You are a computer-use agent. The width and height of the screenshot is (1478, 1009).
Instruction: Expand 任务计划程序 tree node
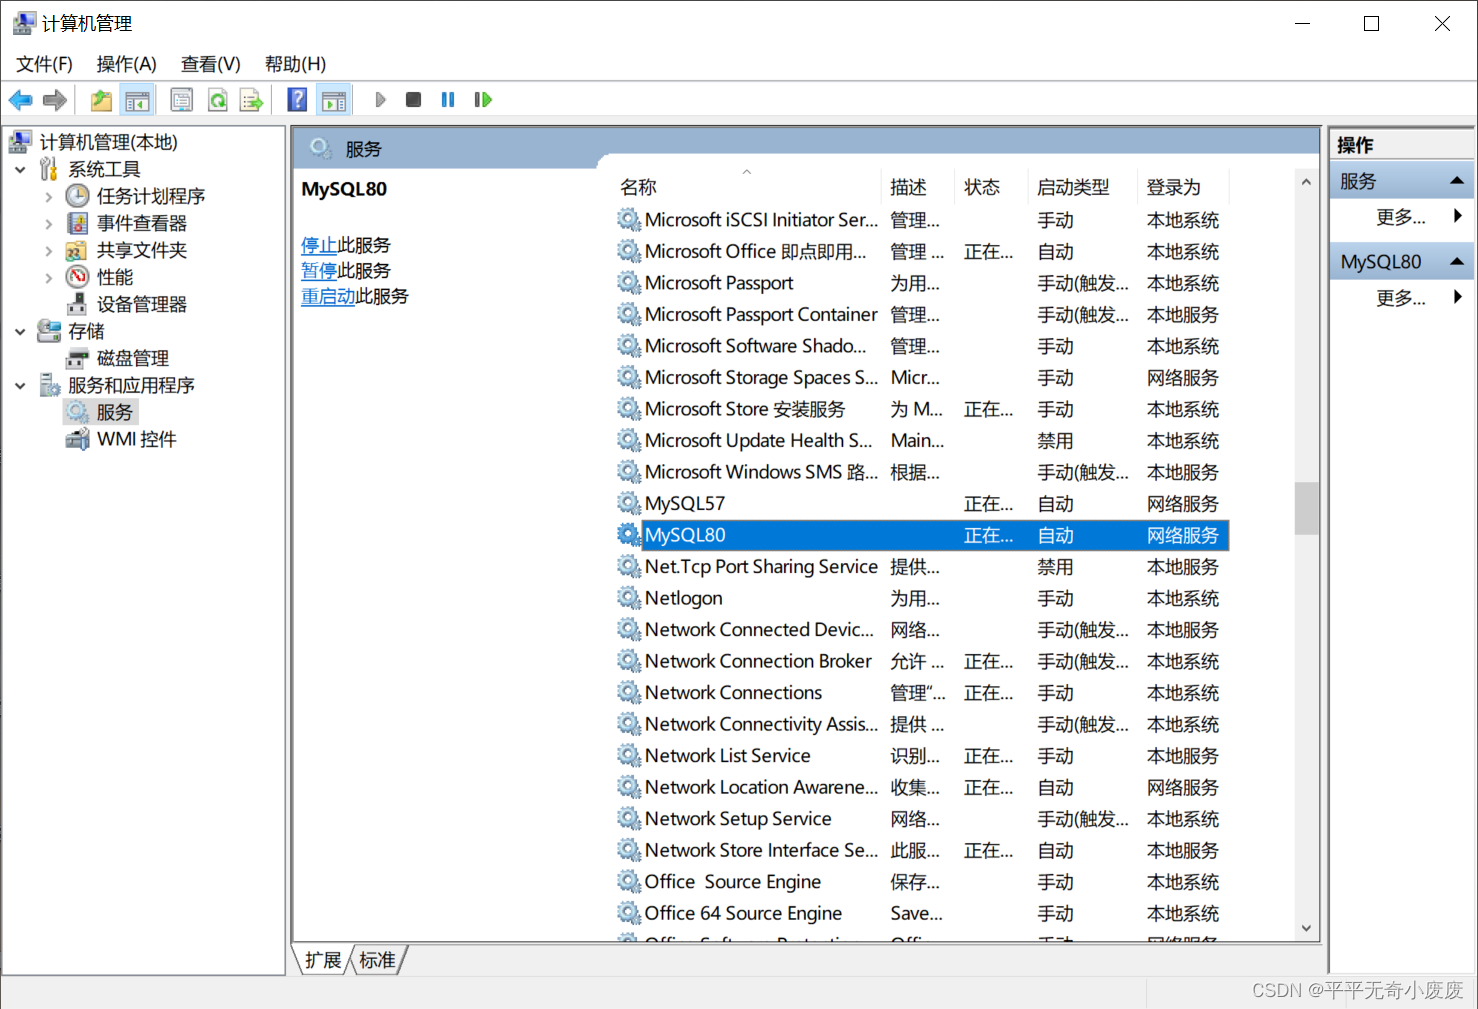[x=48, y=197]
